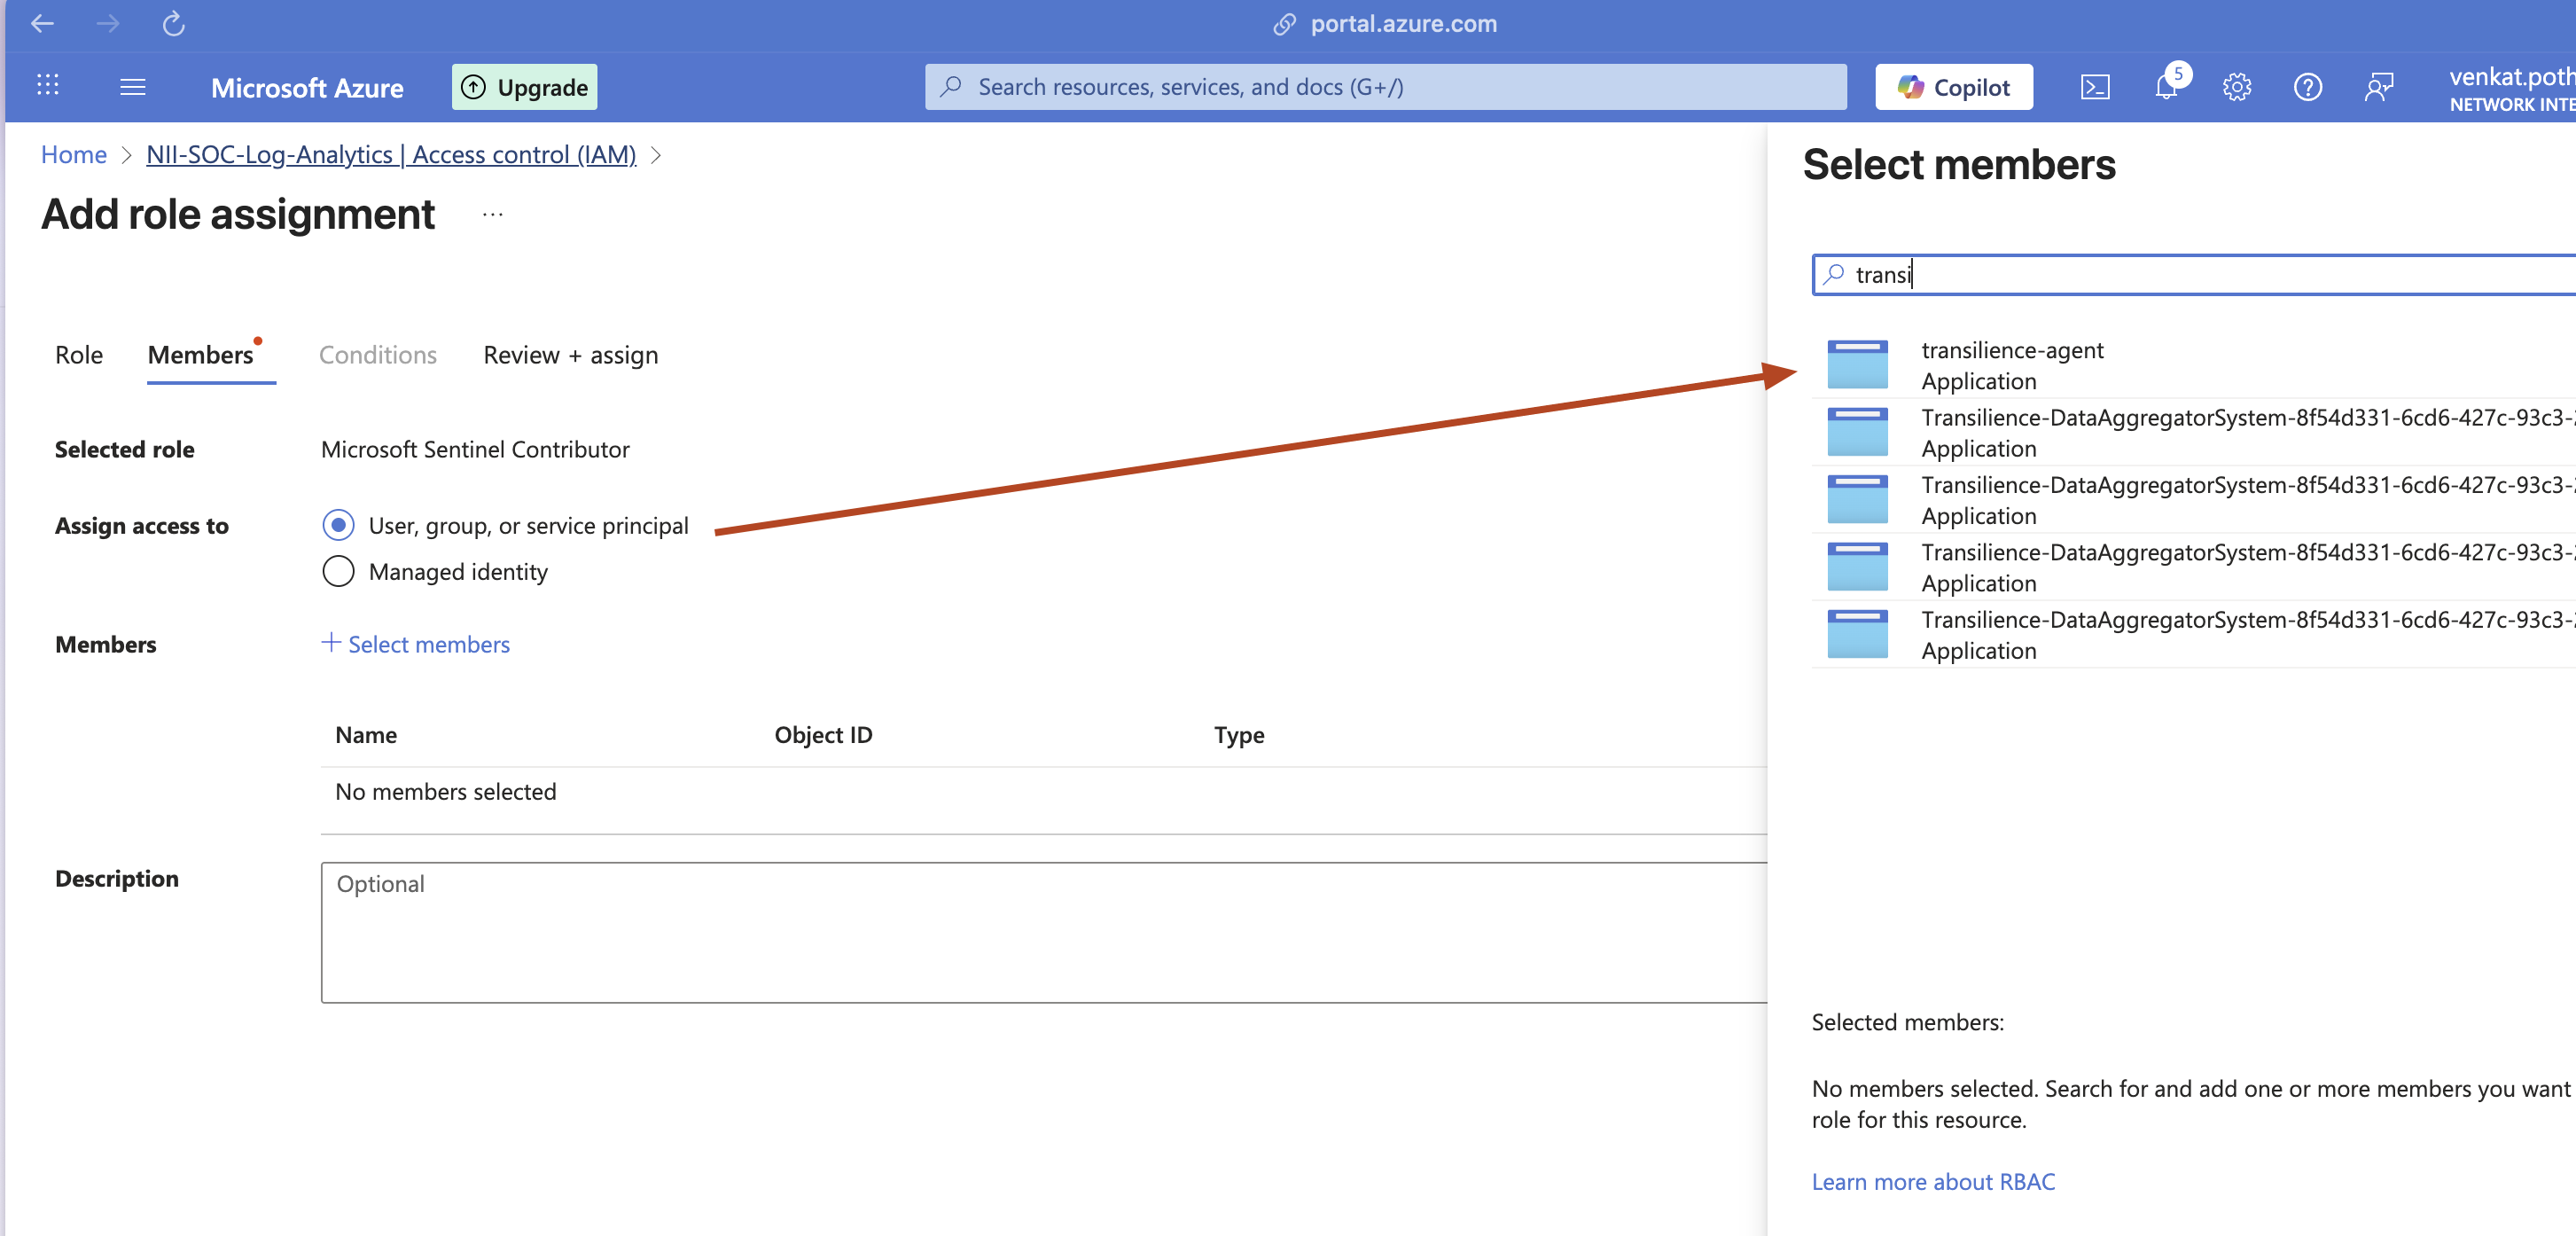2576x1236 pixels.
Task: Open Learn more about RBAC link
Action: (x=1933, y=1181)
